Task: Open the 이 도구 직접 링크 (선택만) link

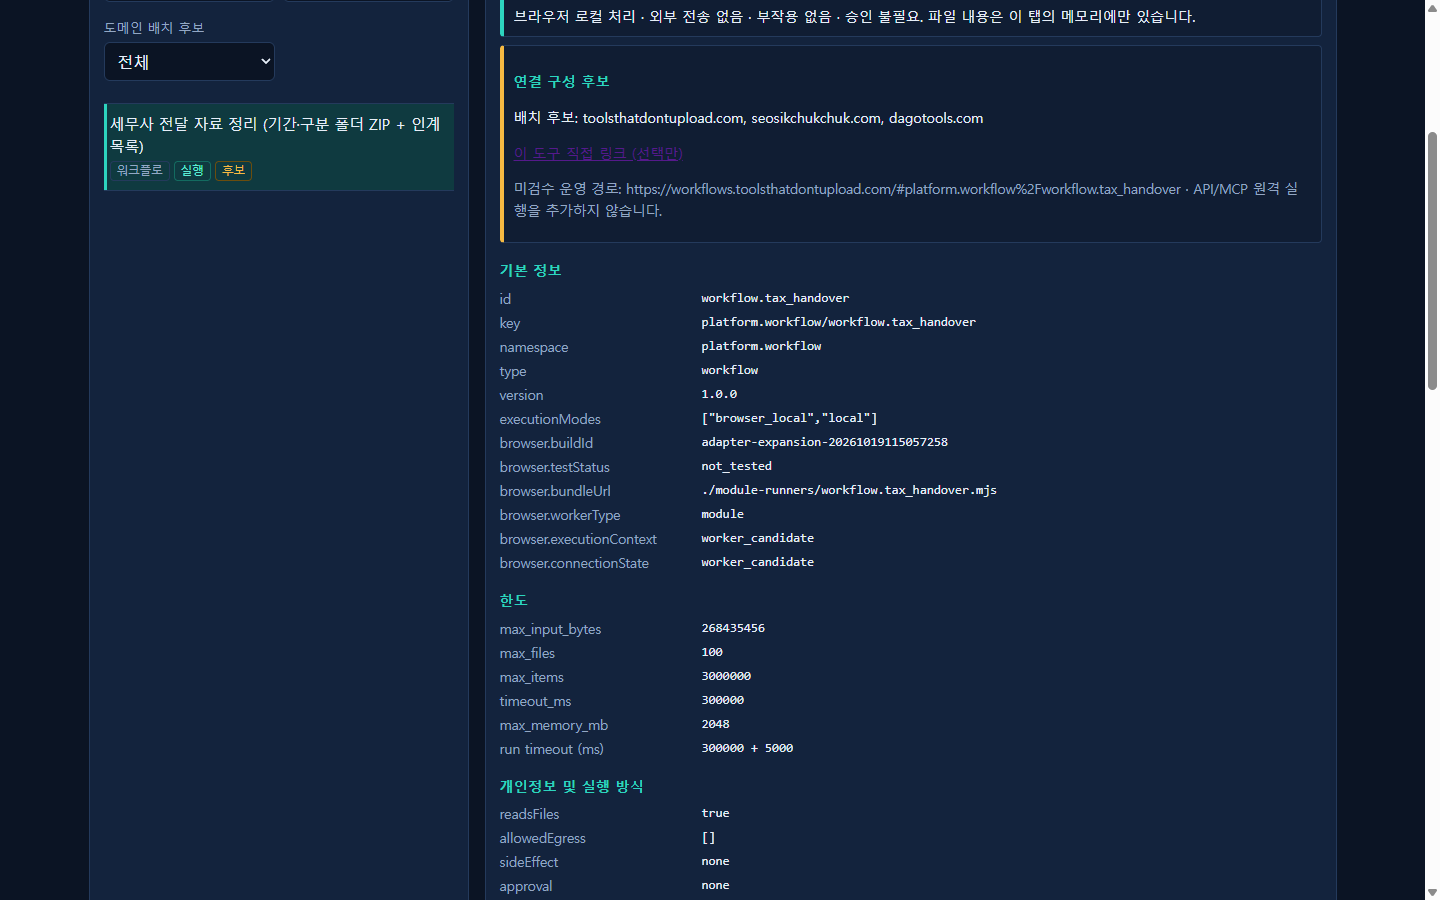Action: 598,153
